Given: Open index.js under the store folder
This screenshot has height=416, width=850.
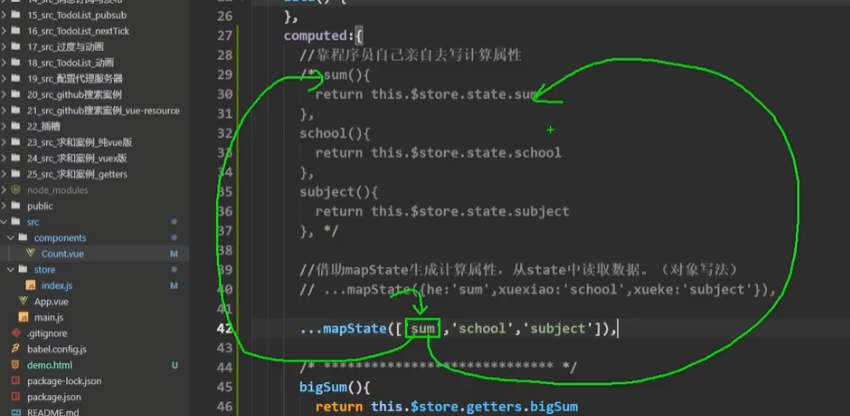Looking at the screenshot, I should (x=57, y=285).
